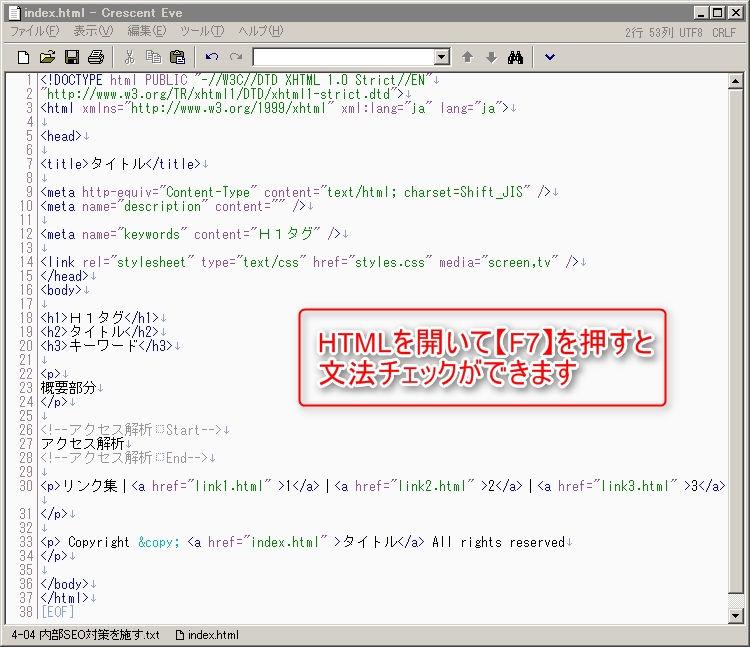Viewport: 750px width, 647px height.
Task: Find previous match with up arrow
Action: 467,57
